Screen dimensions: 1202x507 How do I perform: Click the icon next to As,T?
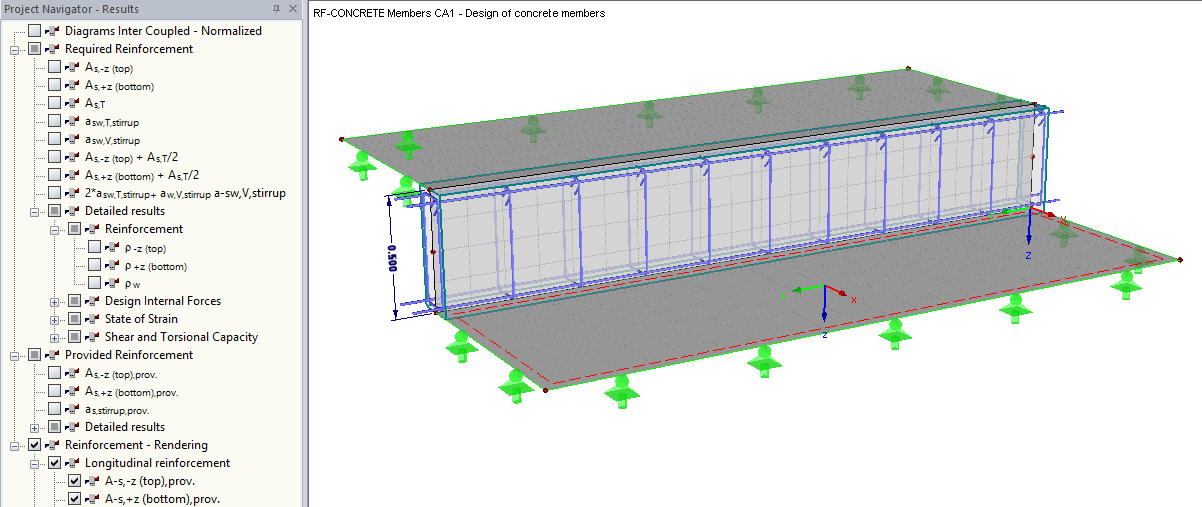coord(73,103)
